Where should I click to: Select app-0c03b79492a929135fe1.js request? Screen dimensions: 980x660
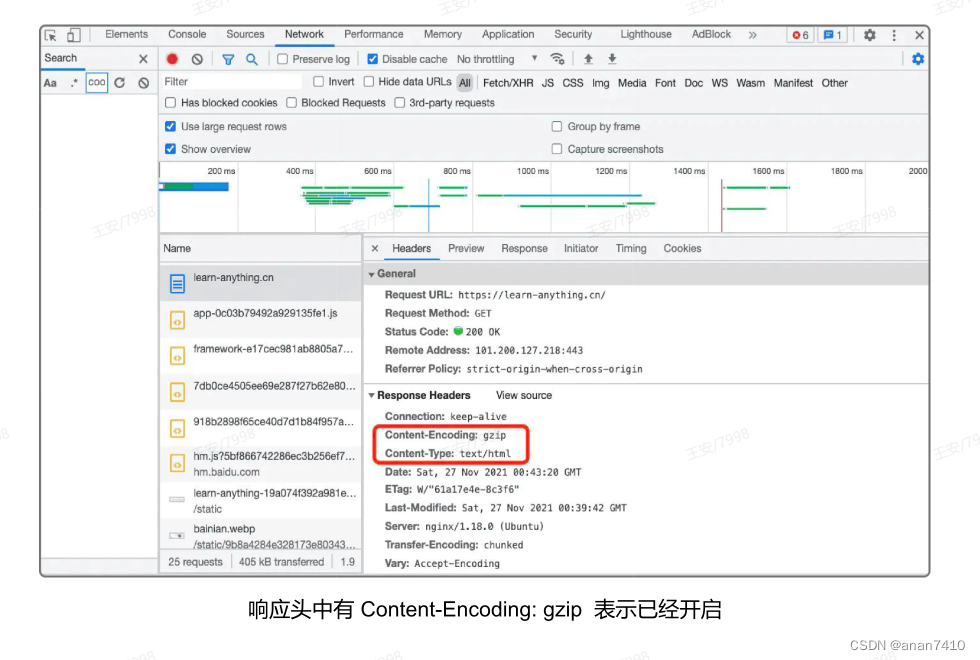click(260, 318)
